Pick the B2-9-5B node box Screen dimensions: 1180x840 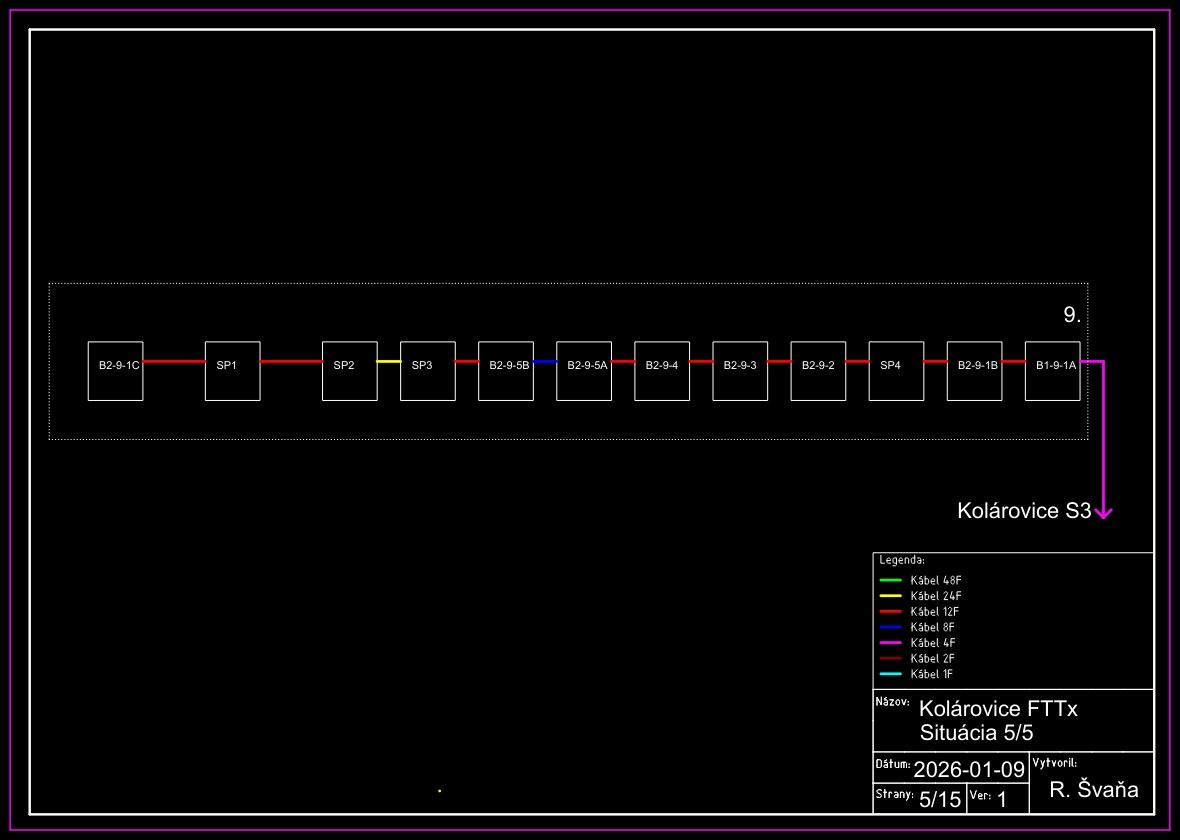(x=505, y=371)
